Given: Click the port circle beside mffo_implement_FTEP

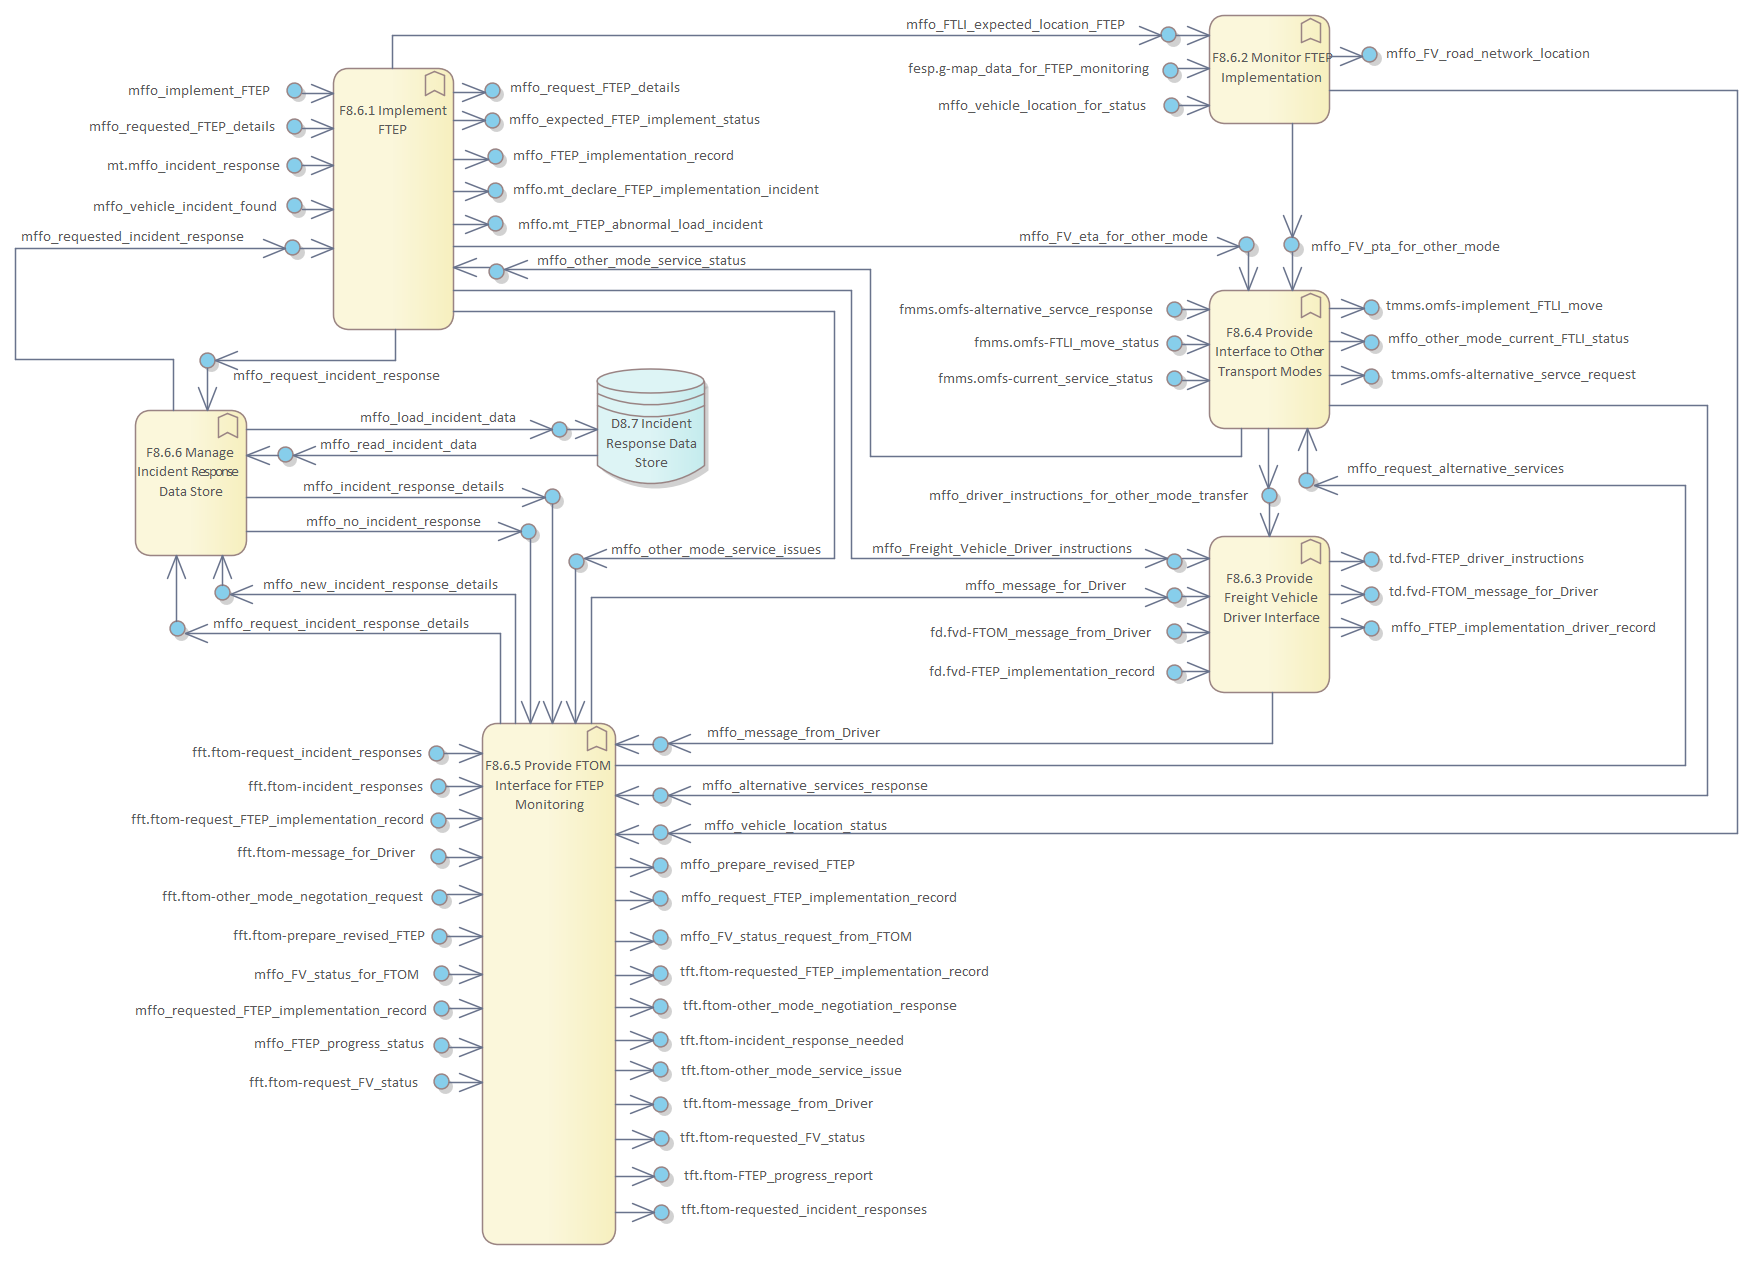Looking at the screenshot, I should [295, 91].
